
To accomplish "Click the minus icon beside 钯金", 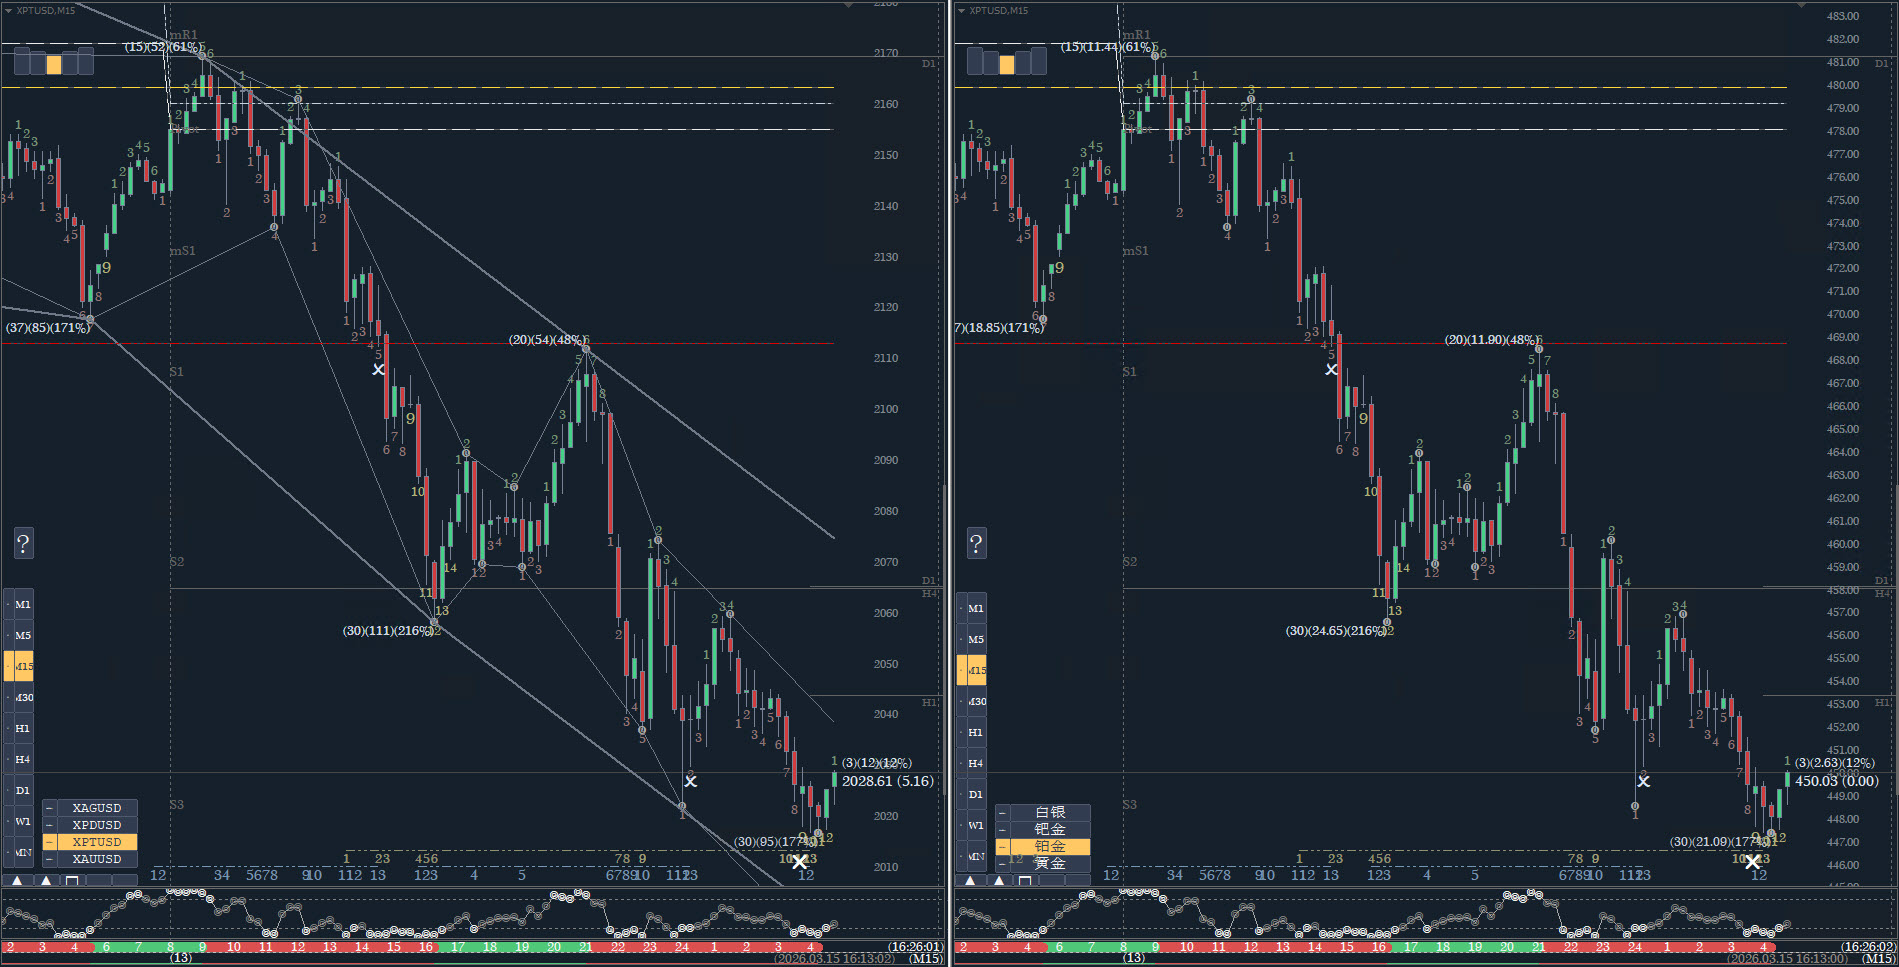I will (1002, 829).
